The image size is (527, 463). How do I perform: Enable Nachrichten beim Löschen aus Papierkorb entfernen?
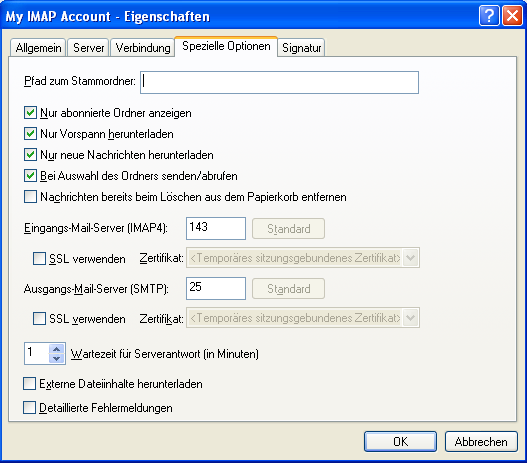(x=30, y=197)
